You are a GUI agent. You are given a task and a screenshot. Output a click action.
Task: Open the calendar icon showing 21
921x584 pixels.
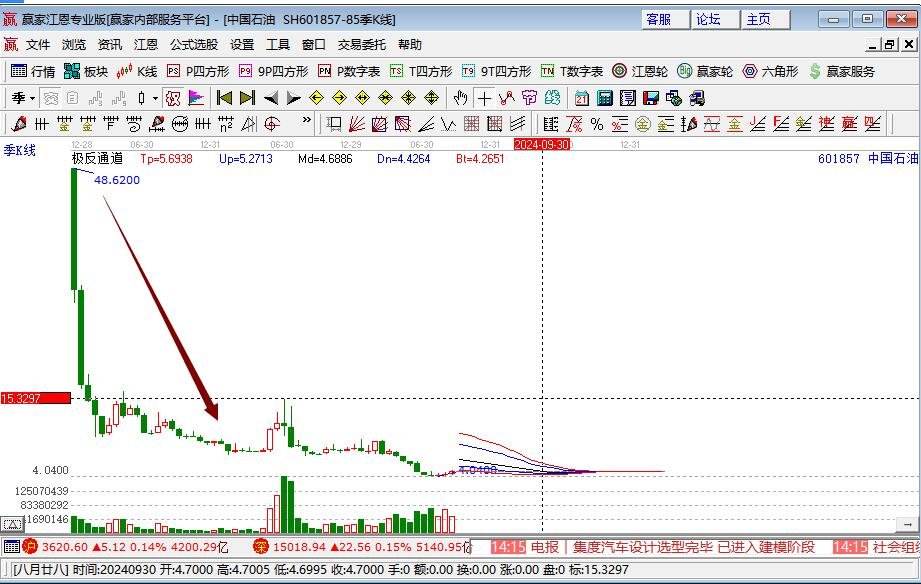click(x=581, y=98)
